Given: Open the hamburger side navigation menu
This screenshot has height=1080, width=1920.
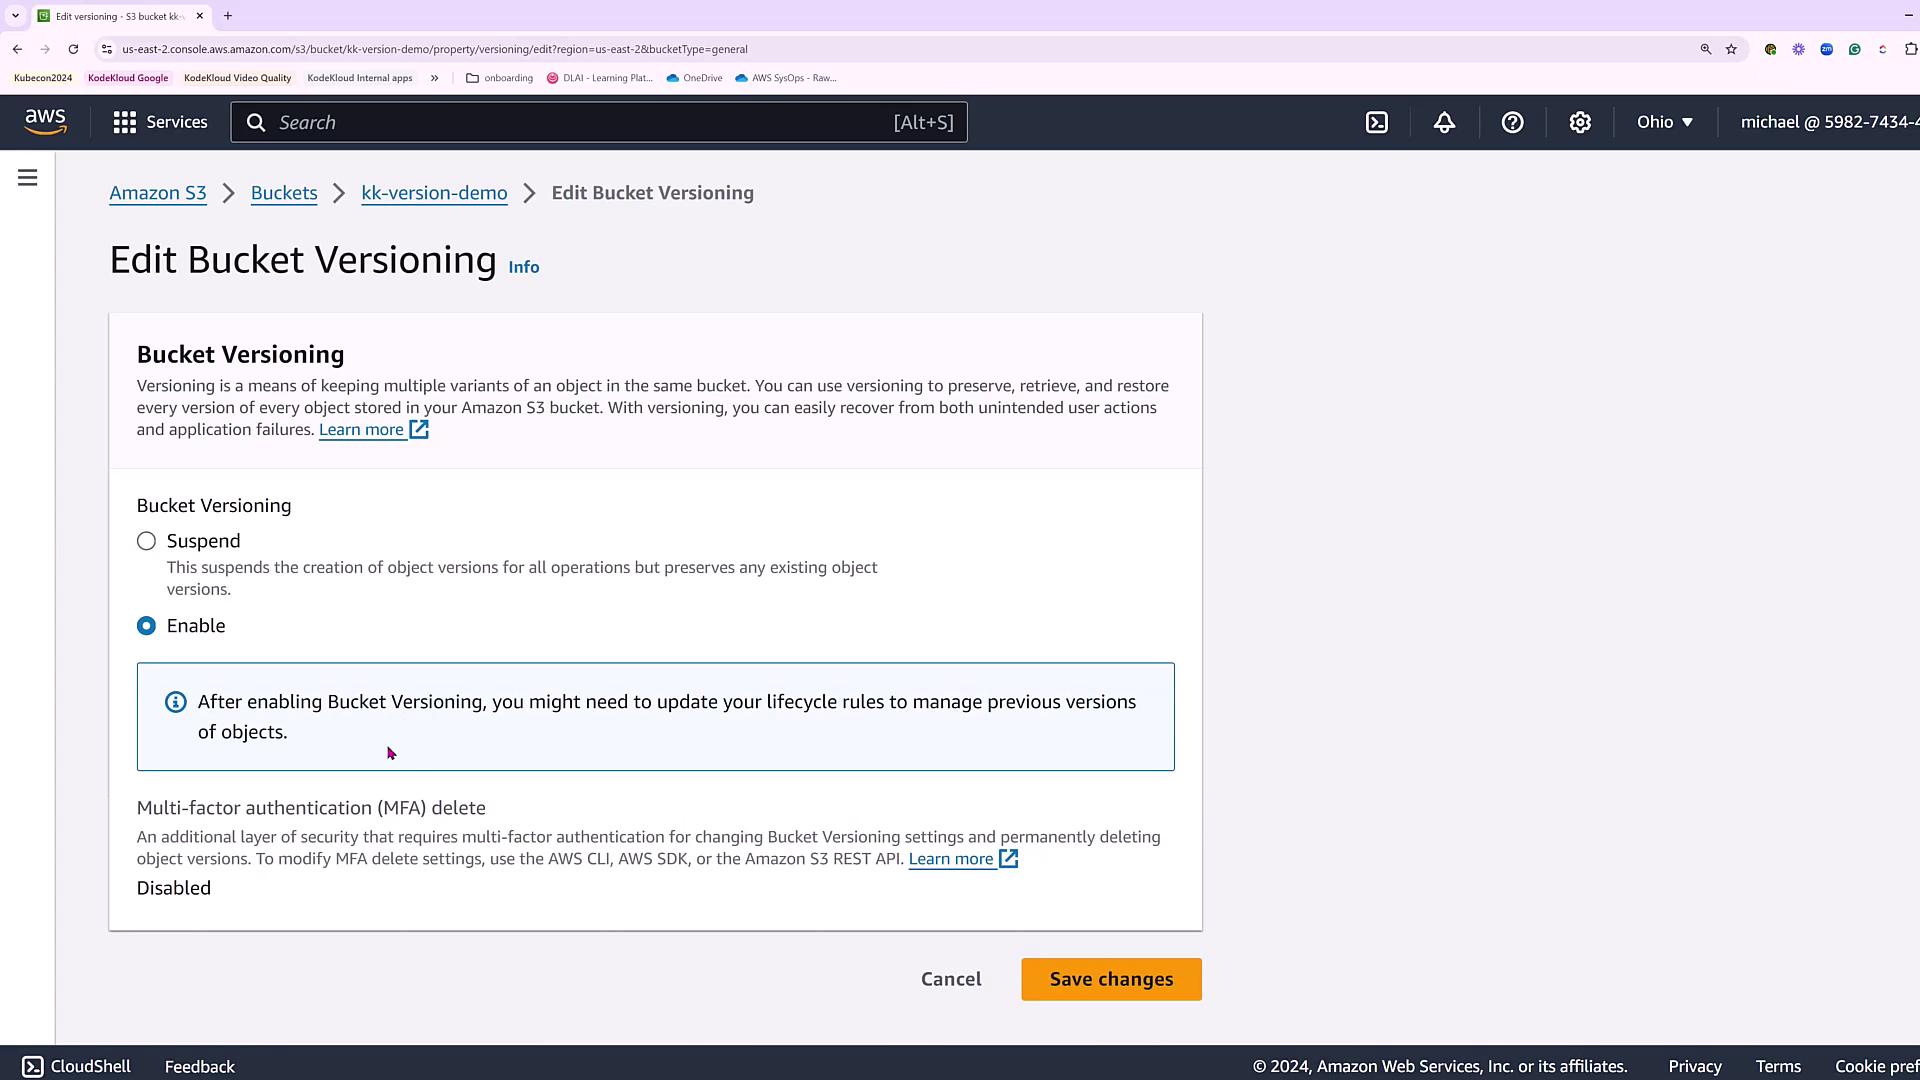Looking at the screenshot, I should click(x=28, y=178).
